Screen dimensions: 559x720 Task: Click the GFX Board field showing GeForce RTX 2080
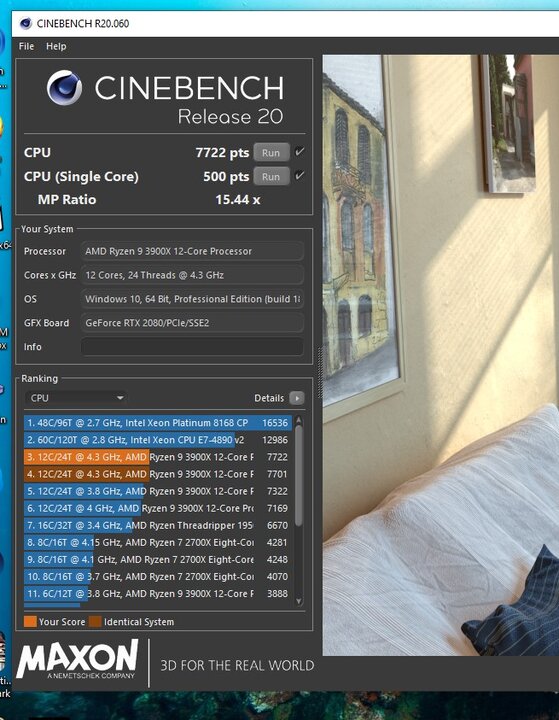point(192,323)
